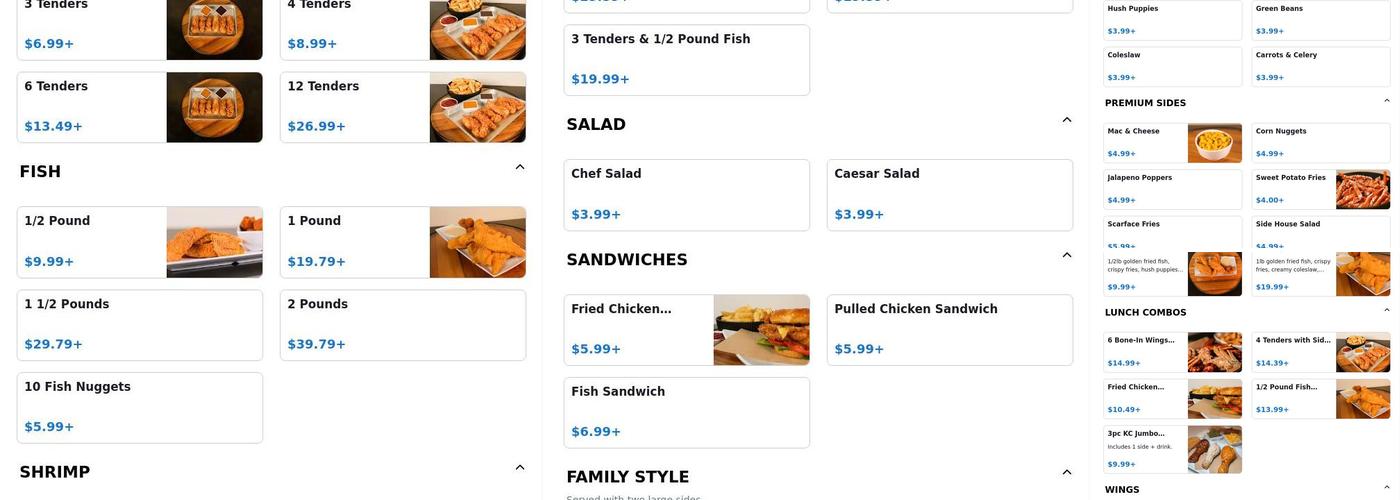
Task: Collapse the SANDWICHES category chevron
Action: (1067, 255)
